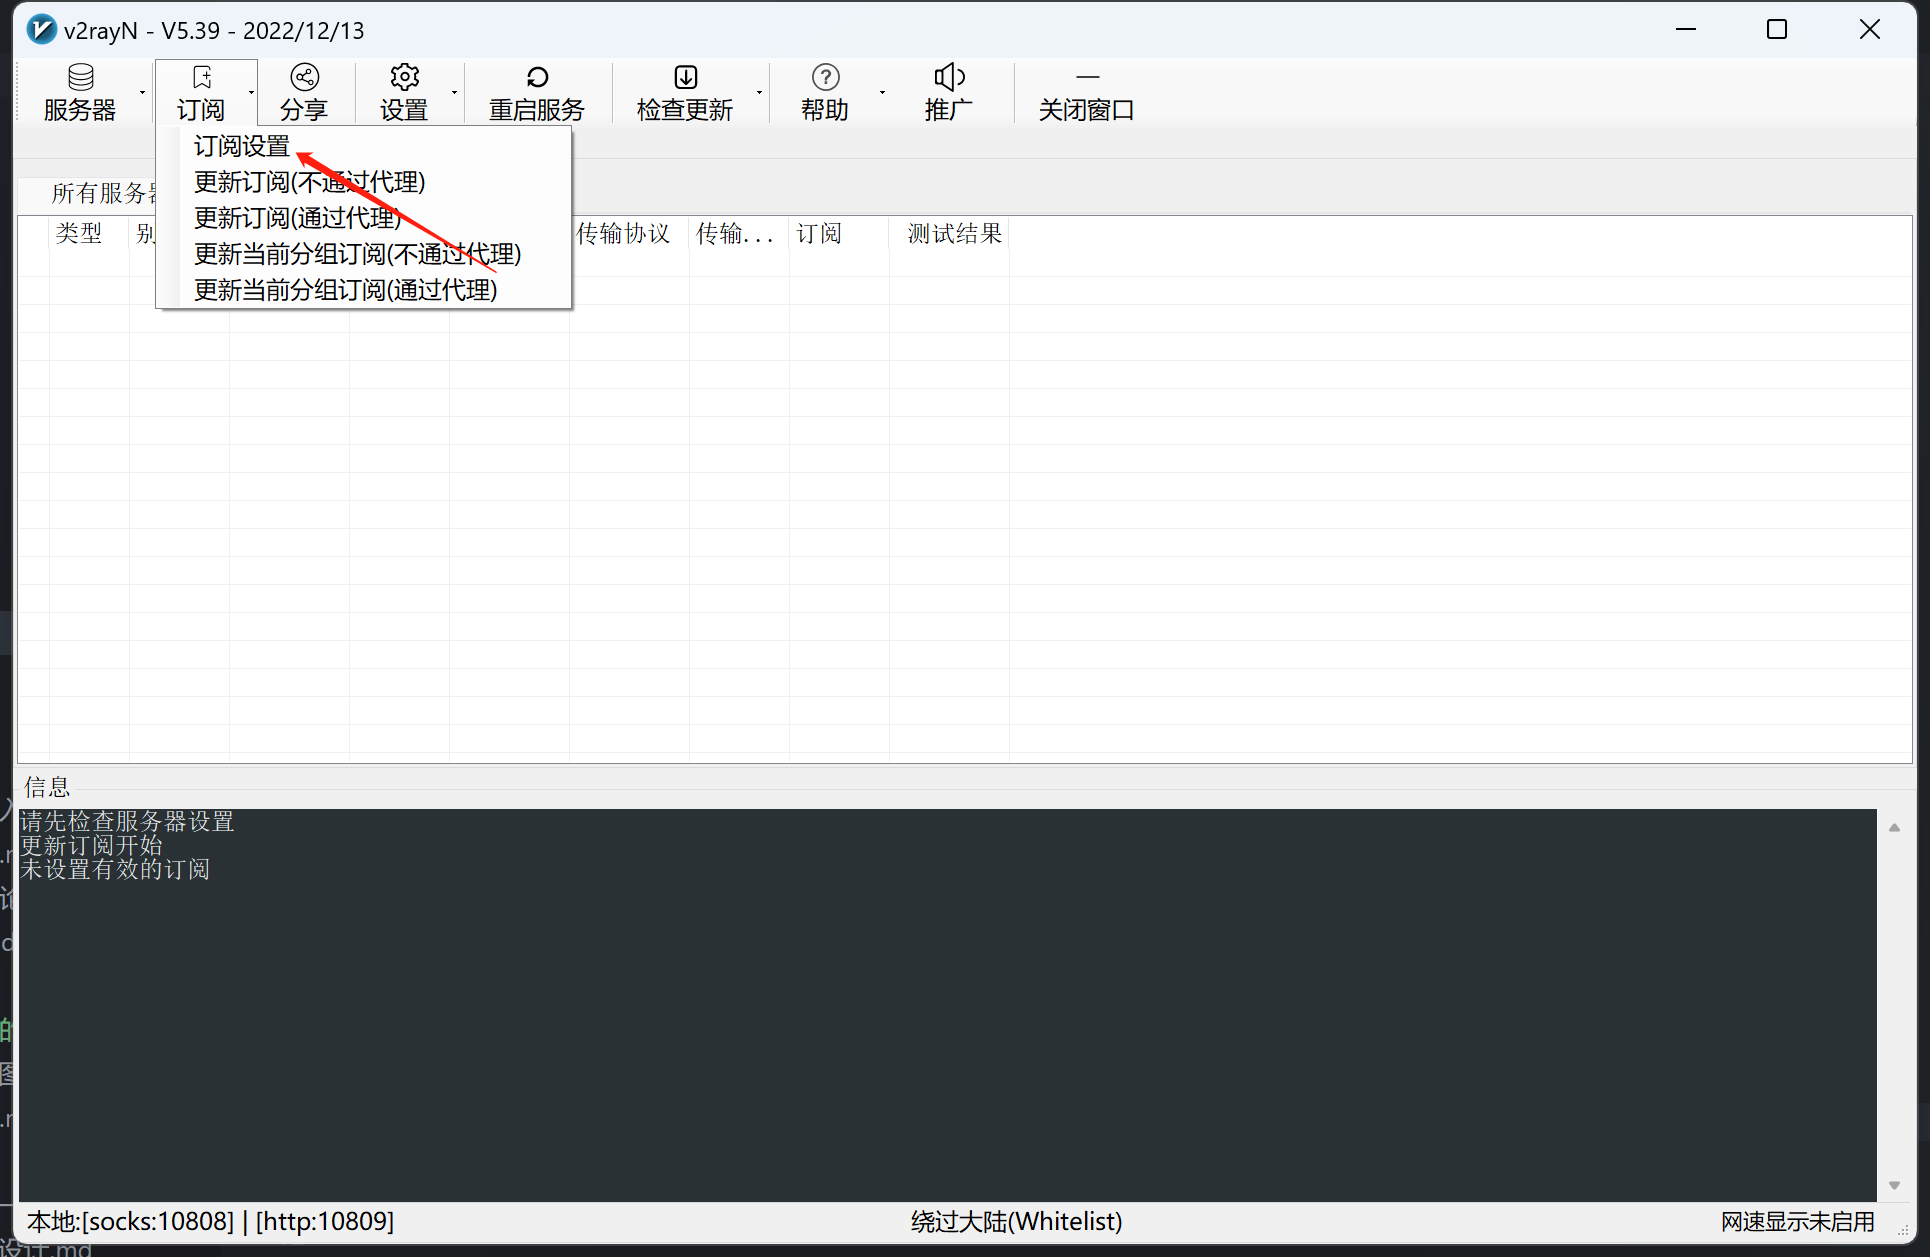The image size is (1930, 1257).
Task: Click the 更新订阅开始 log line
Action: [91, 846]
